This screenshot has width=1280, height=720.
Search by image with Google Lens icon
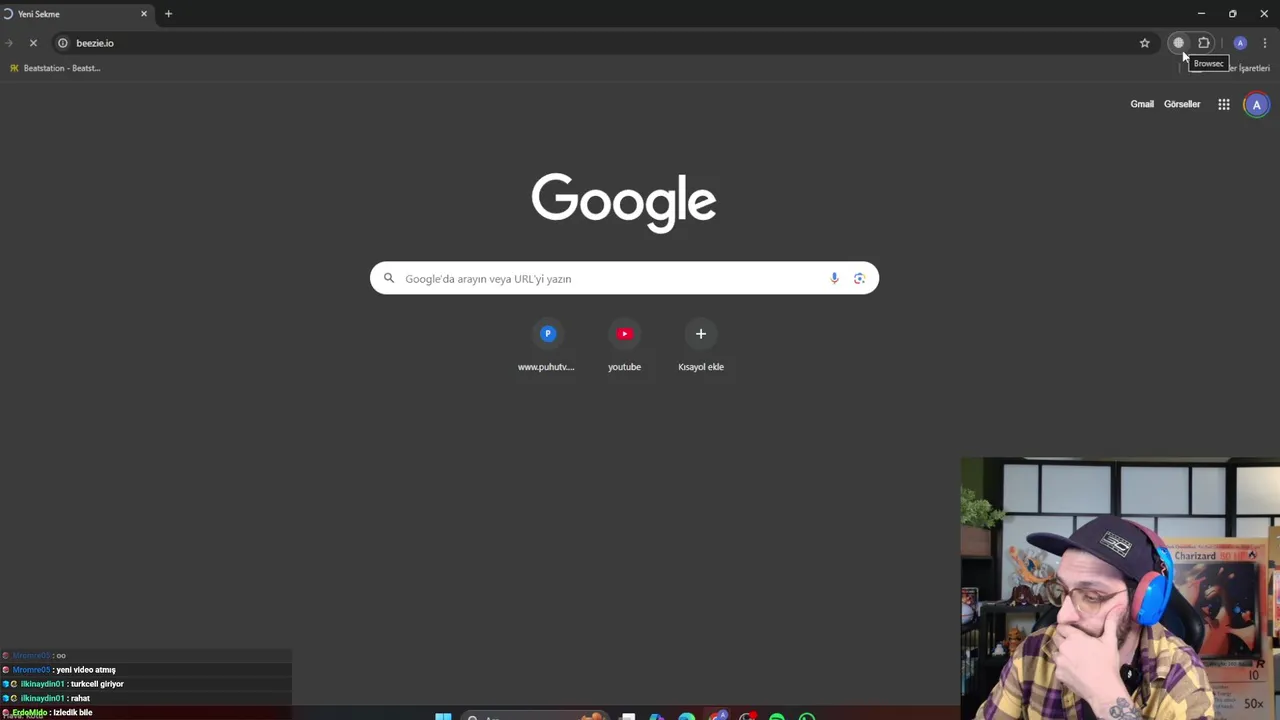pos(859,278)
